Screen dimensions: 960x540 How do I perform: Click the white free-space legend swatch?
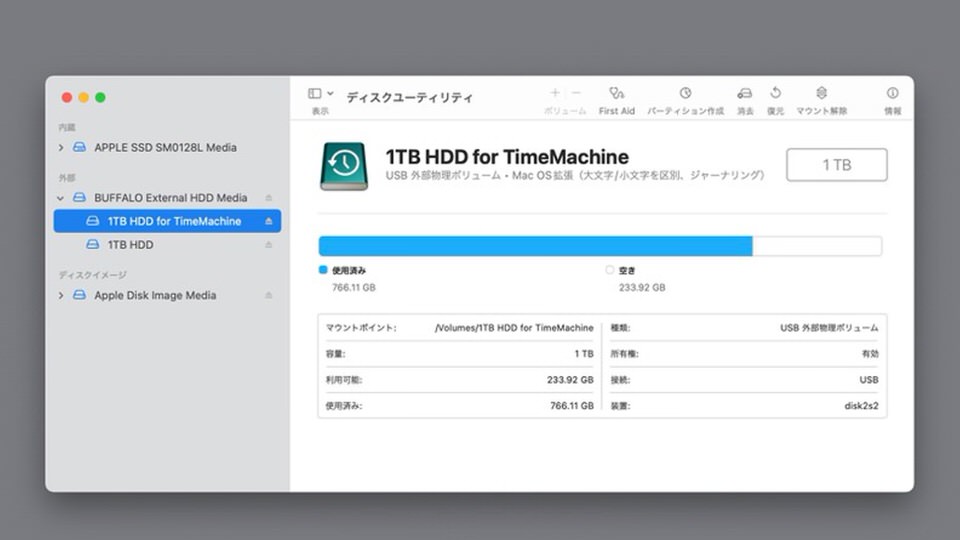[610, 270]
